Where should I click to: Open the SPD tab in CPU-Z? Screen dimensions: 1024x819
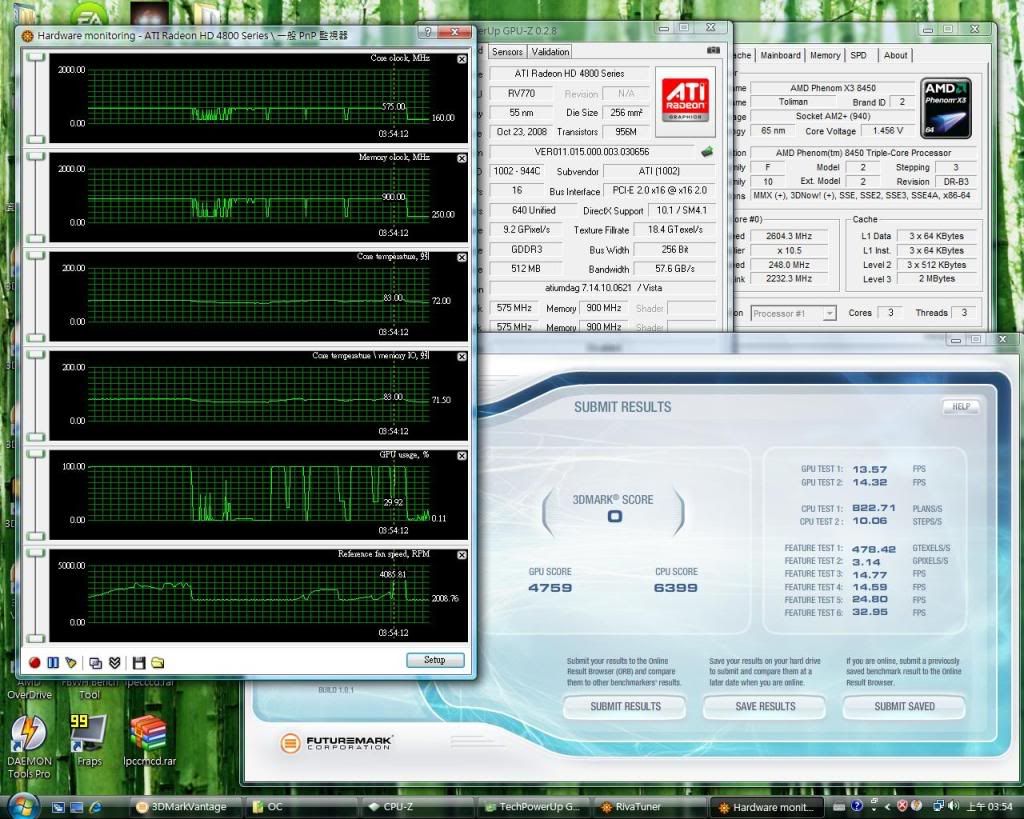858,56
